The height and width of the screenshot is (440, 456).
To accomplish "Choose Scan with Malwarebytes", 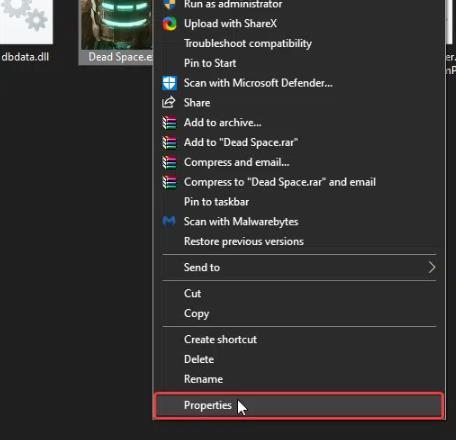I will (299, 221).
